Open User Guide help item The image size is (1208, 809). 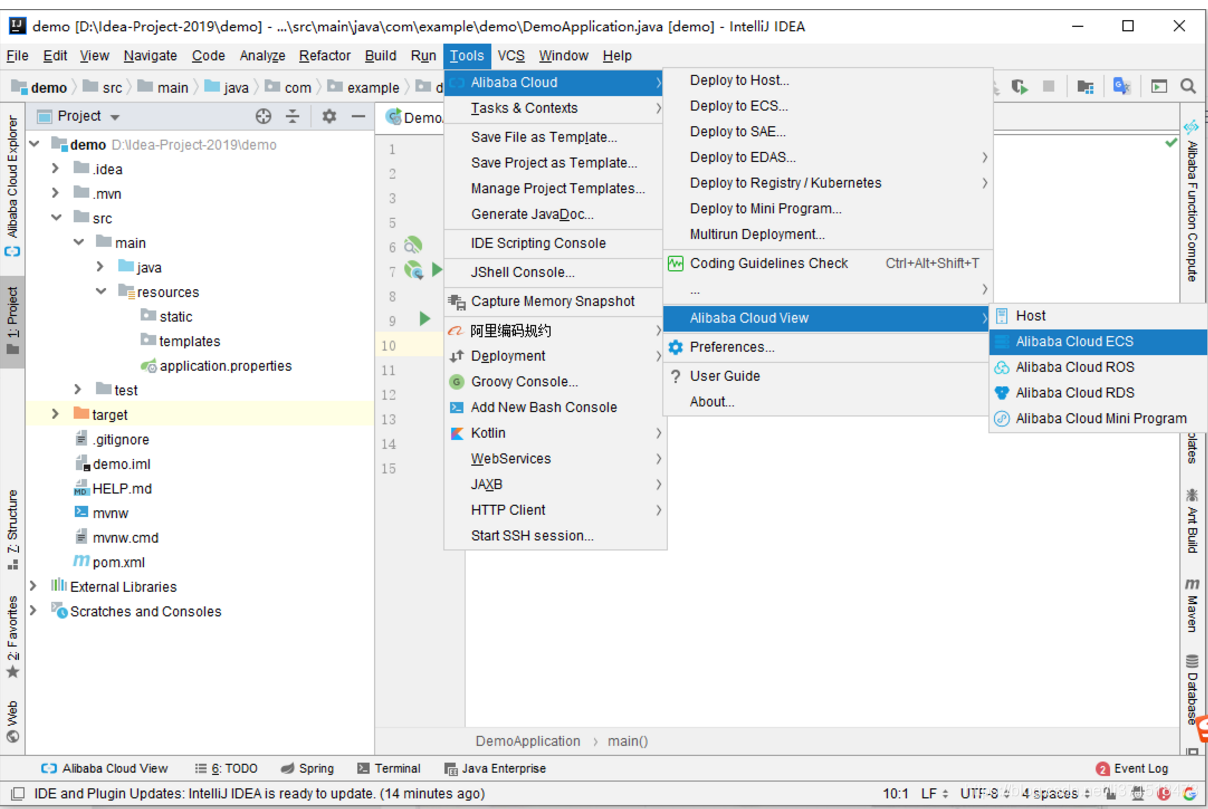coord(827,376)
